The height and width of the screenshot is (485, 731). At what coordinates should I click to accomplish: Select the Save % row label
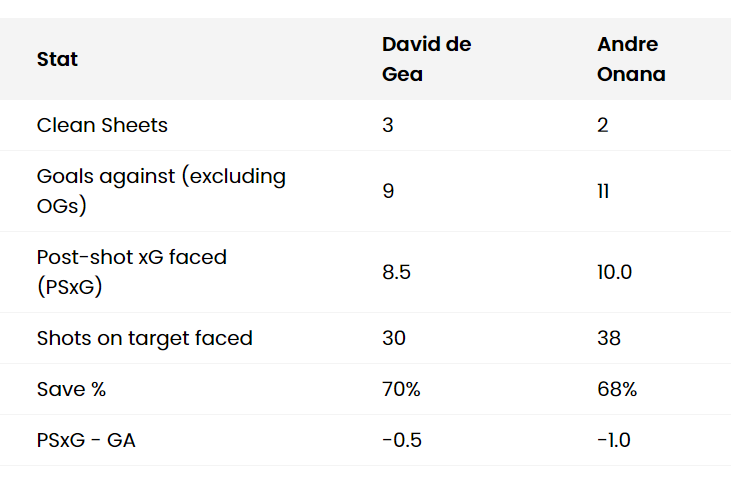(71, 389)
